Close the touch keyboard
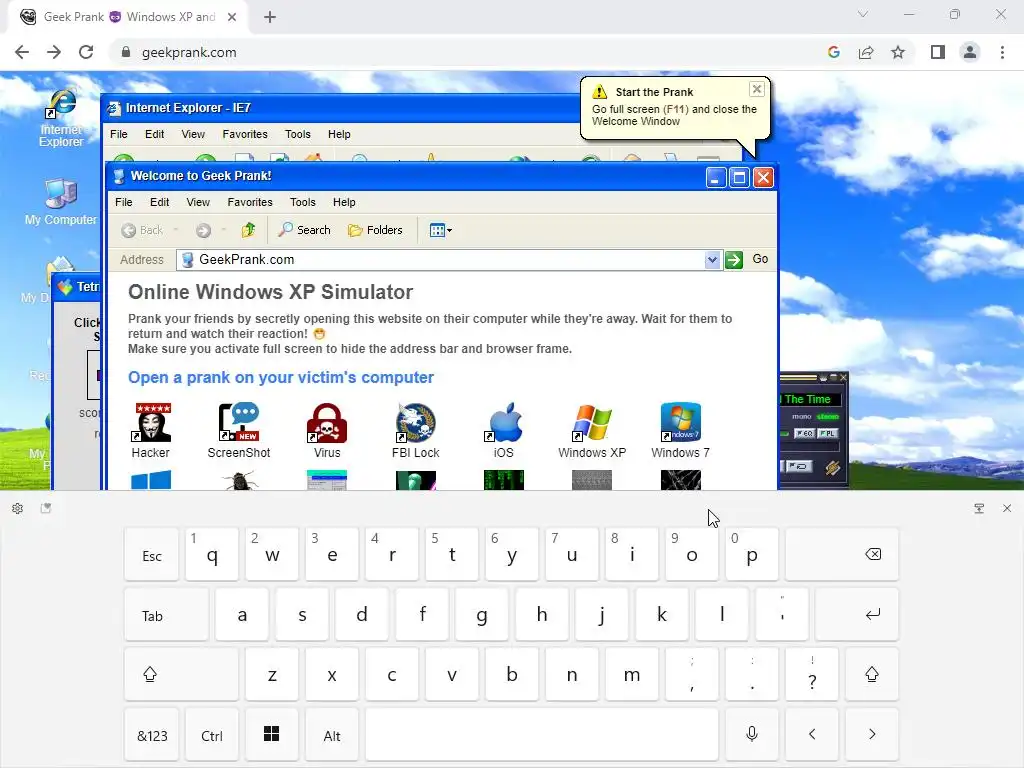This screenshot has height=768, width=1024. pyautogui.click(x=1007, y=508)
